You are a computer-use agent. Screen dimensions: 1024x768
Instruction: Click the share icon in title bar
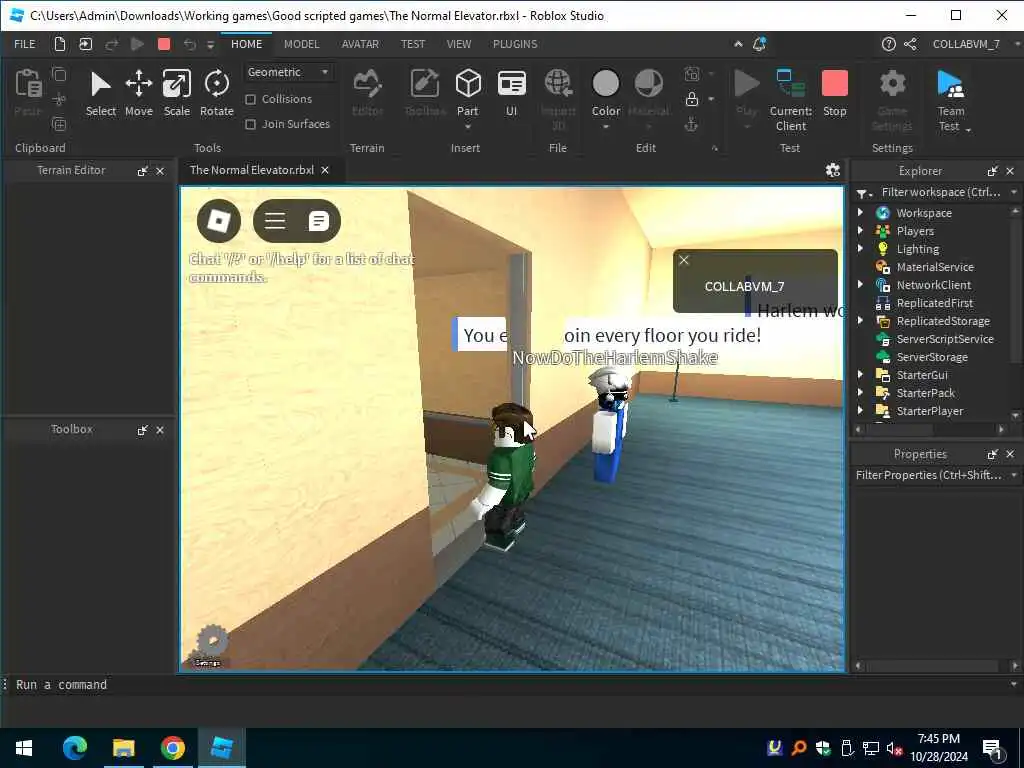[910, 44]
